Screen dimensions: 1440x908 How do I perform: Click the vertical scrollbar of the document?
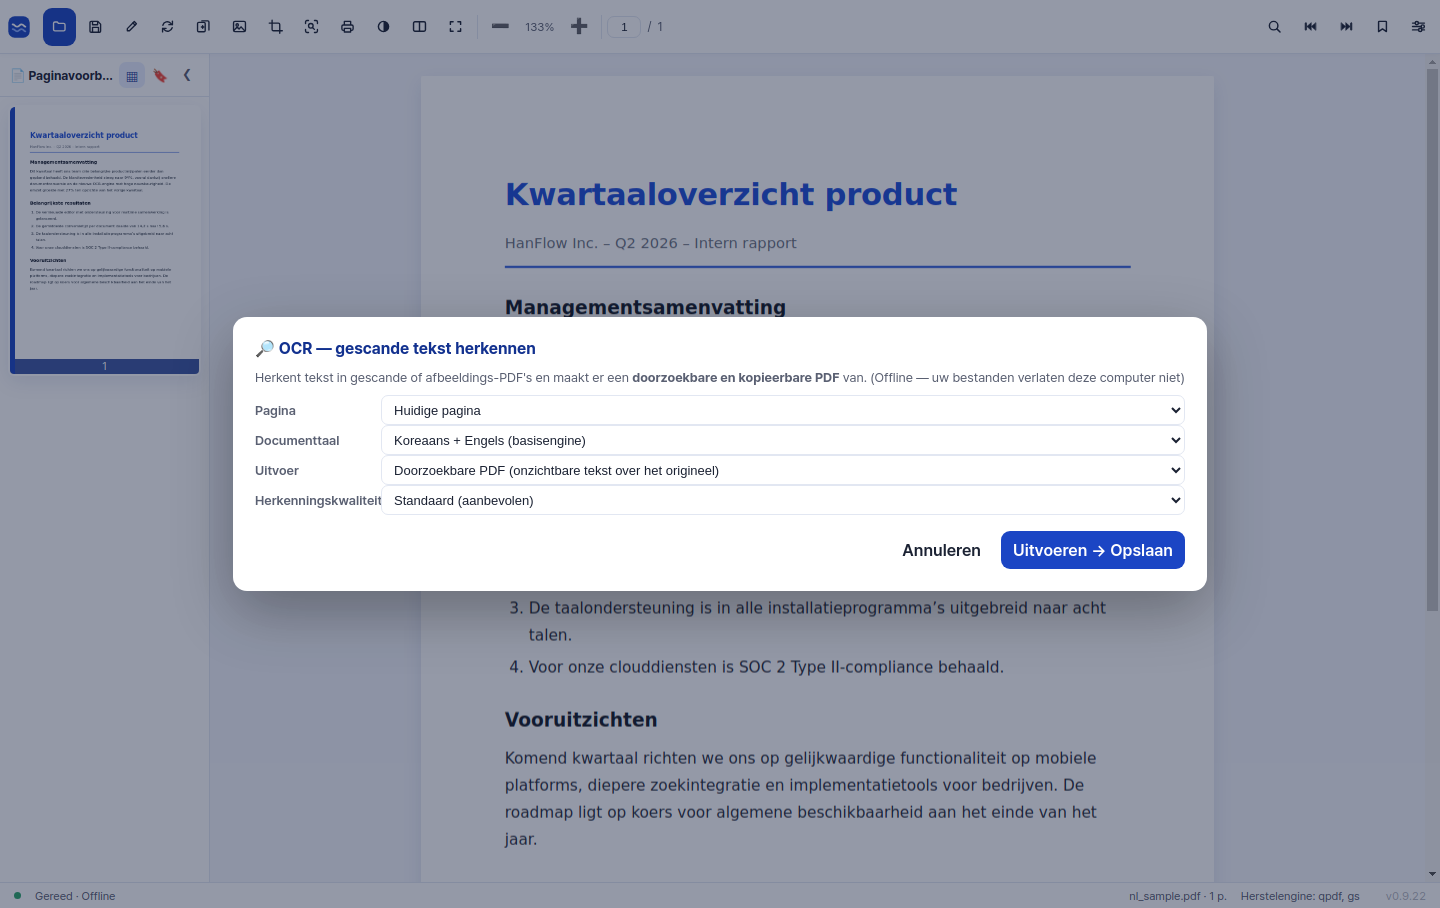[x=1432, y=340]
